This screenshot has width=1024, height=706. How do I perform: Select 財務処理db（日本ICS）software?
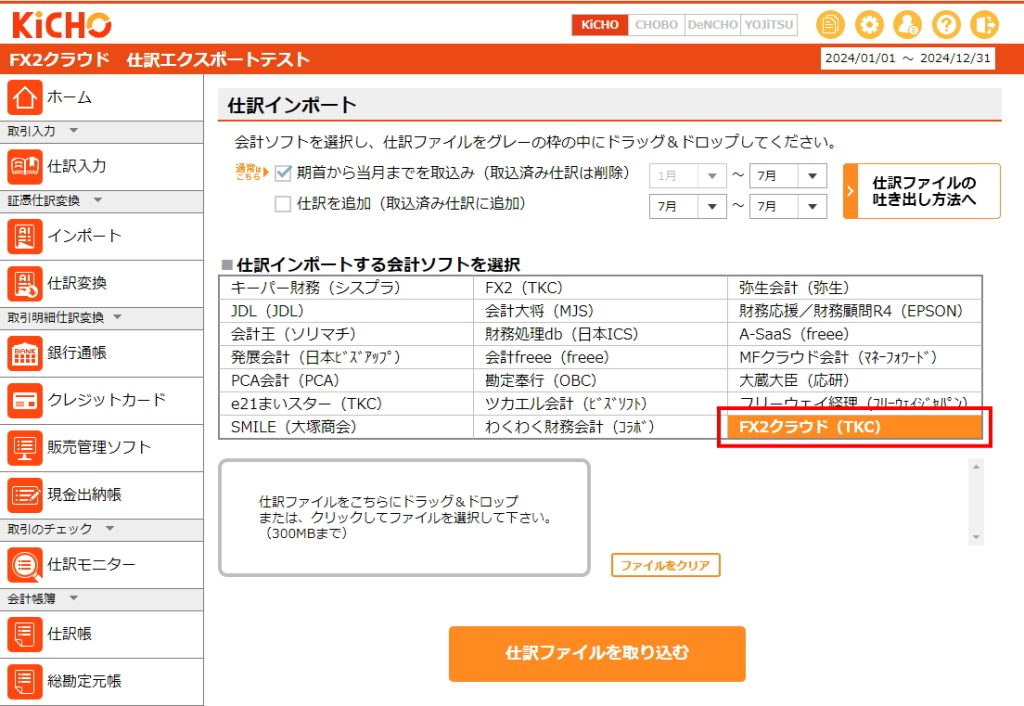[x=600, y=334]
